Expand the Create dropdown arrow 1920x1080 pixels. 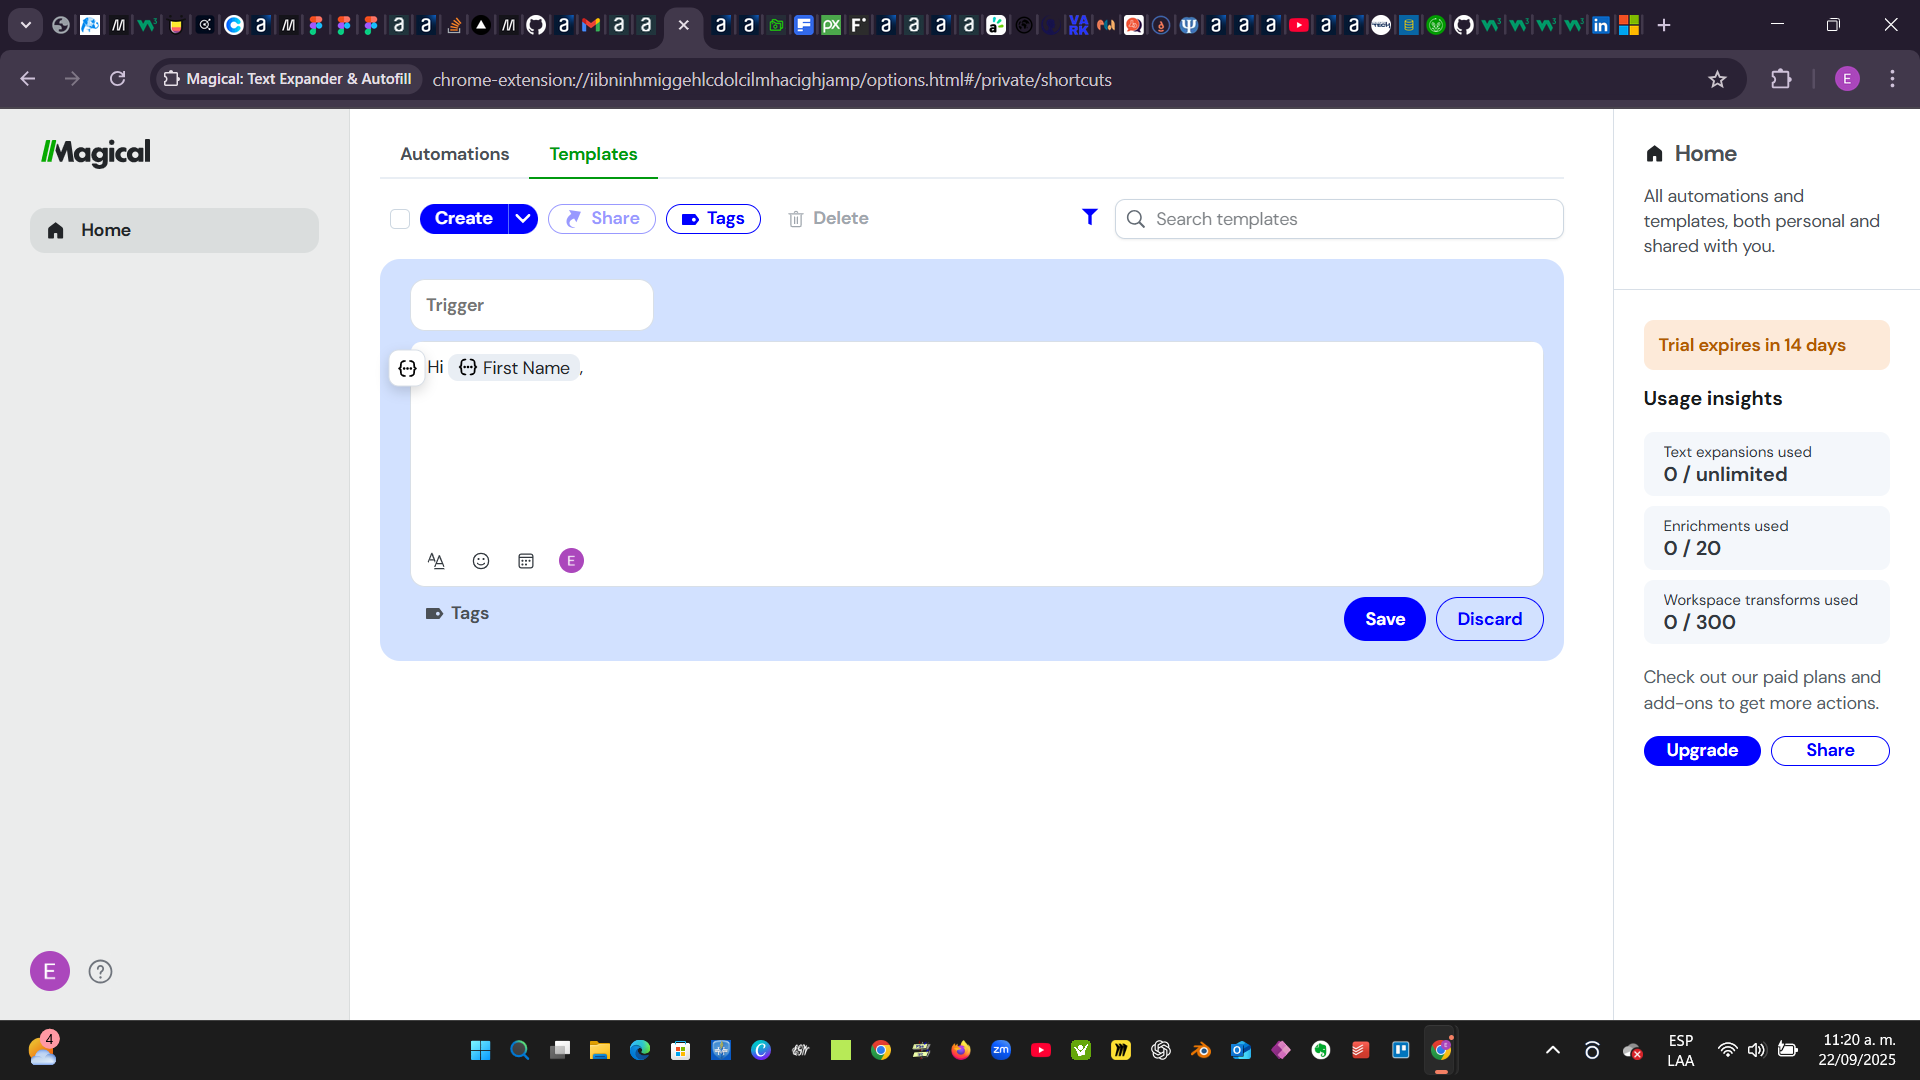point(523,219)
